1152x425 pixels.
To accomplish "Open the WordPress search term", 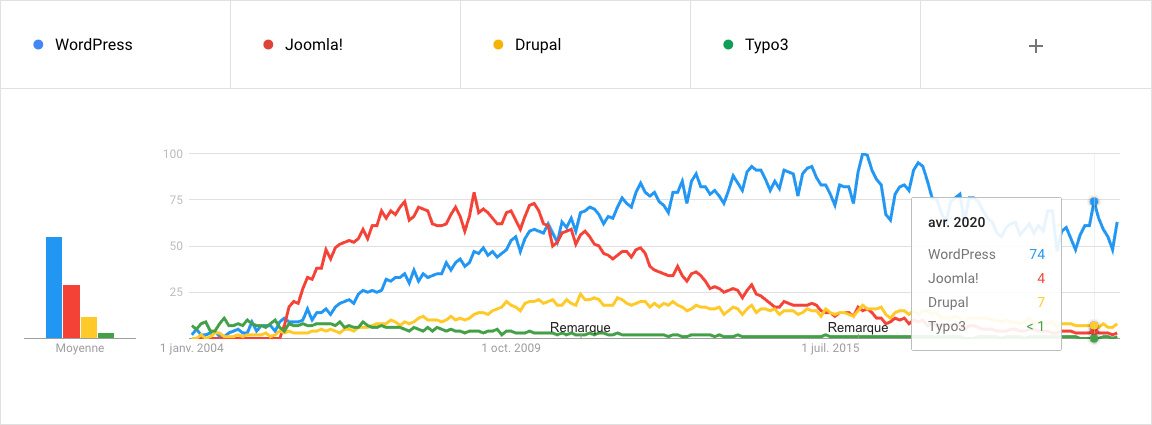I will [94, 45].
